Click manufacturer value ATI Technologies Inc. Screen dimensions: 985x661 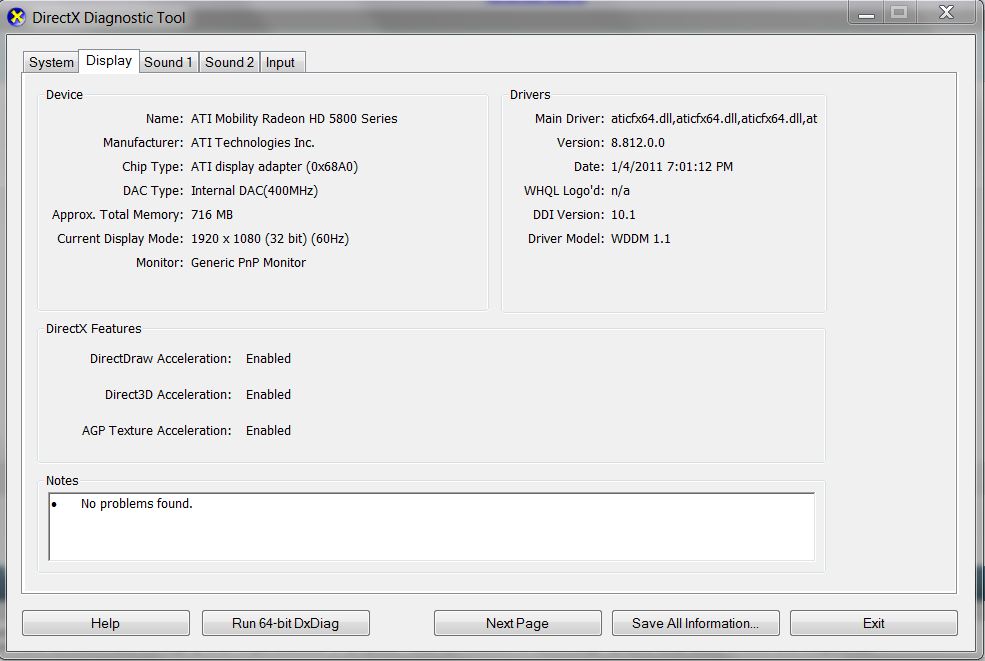point(253,143)
